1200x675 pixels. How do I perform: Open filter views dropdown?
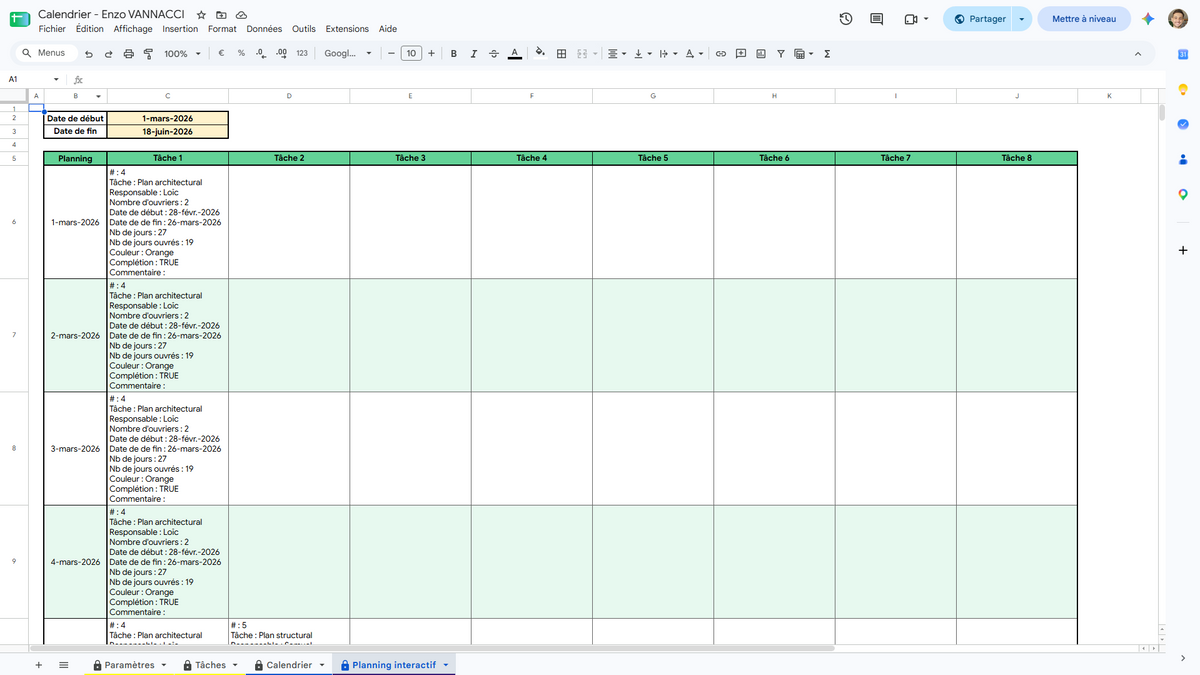coord(803,53)
